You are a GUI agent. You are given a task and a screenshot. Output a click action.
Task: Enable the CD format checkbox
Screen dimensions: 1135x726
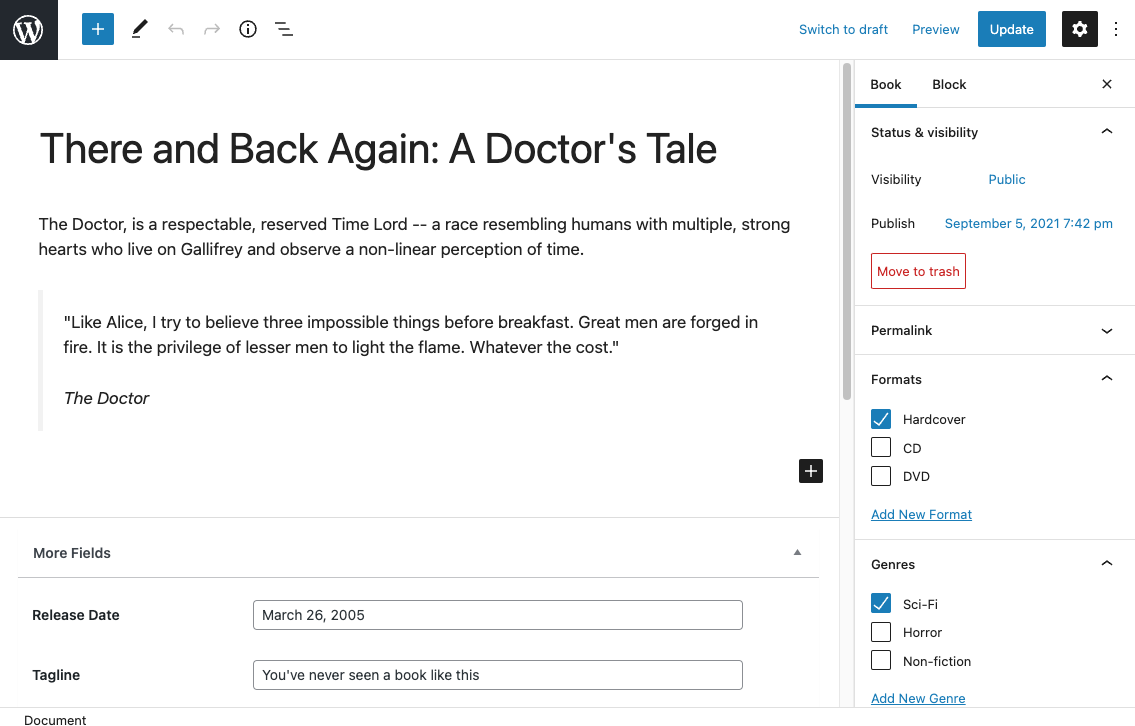[x=880, y=447]
